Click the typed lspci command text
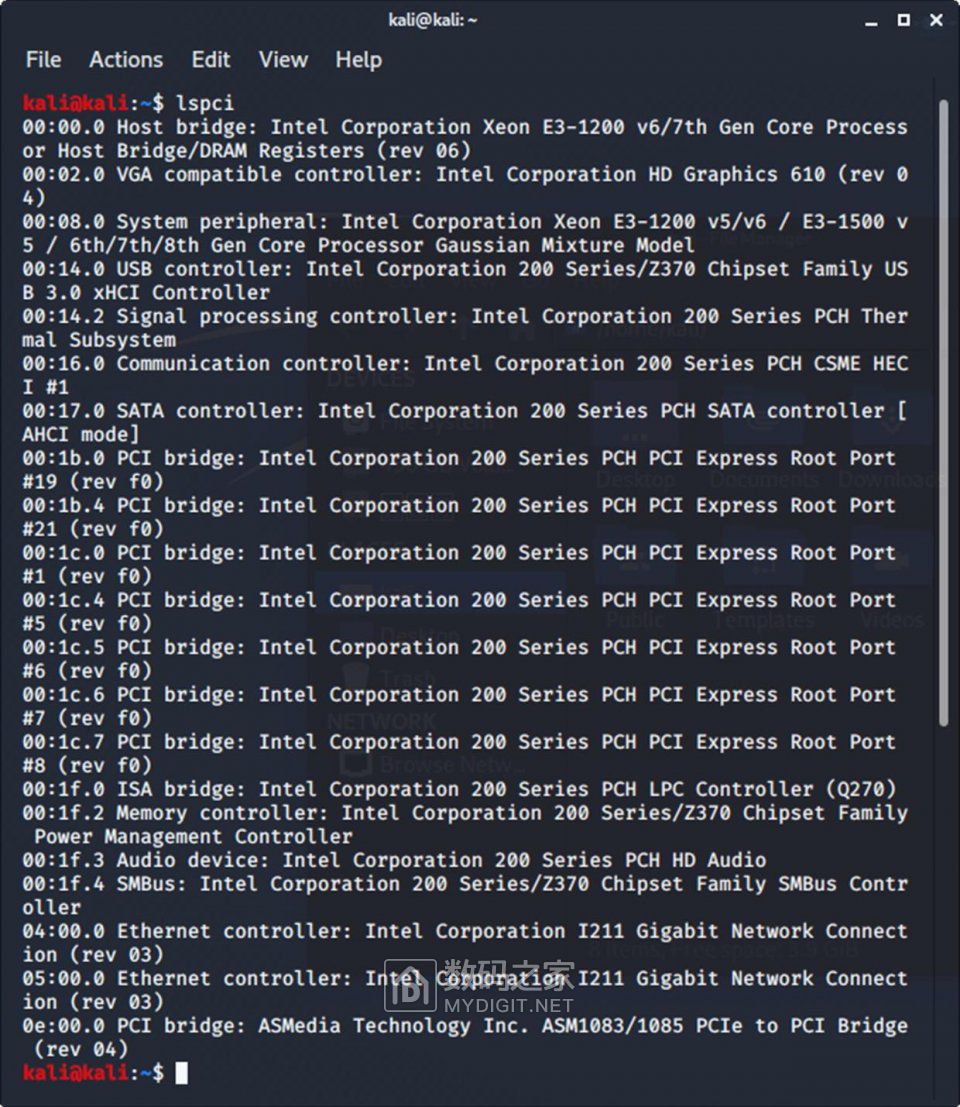This screenshot has height=1107, width=960. [x=205, y=103]
